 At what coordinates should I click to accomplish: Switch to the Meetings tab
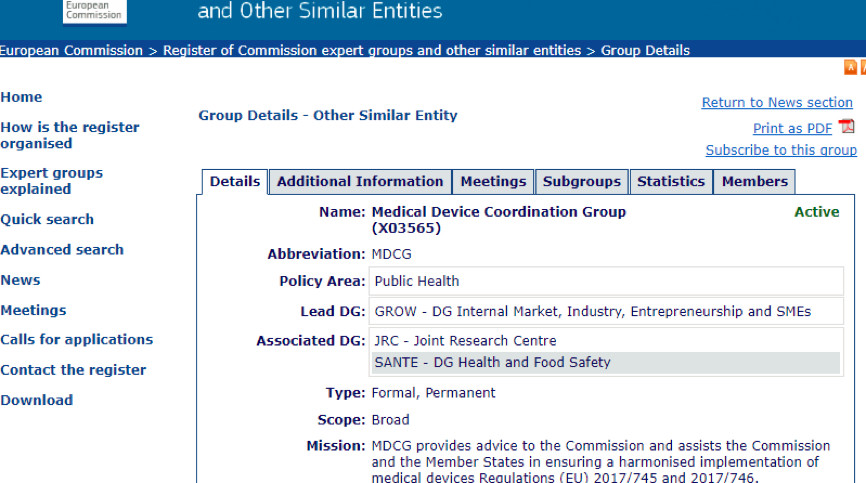(x=493, y=182)
